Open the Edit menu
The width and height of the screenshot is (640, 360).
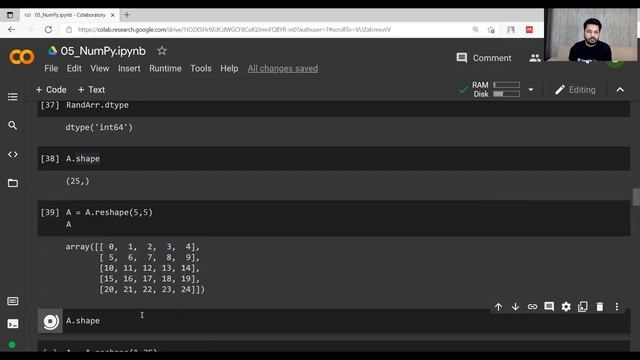pos(74,68)
